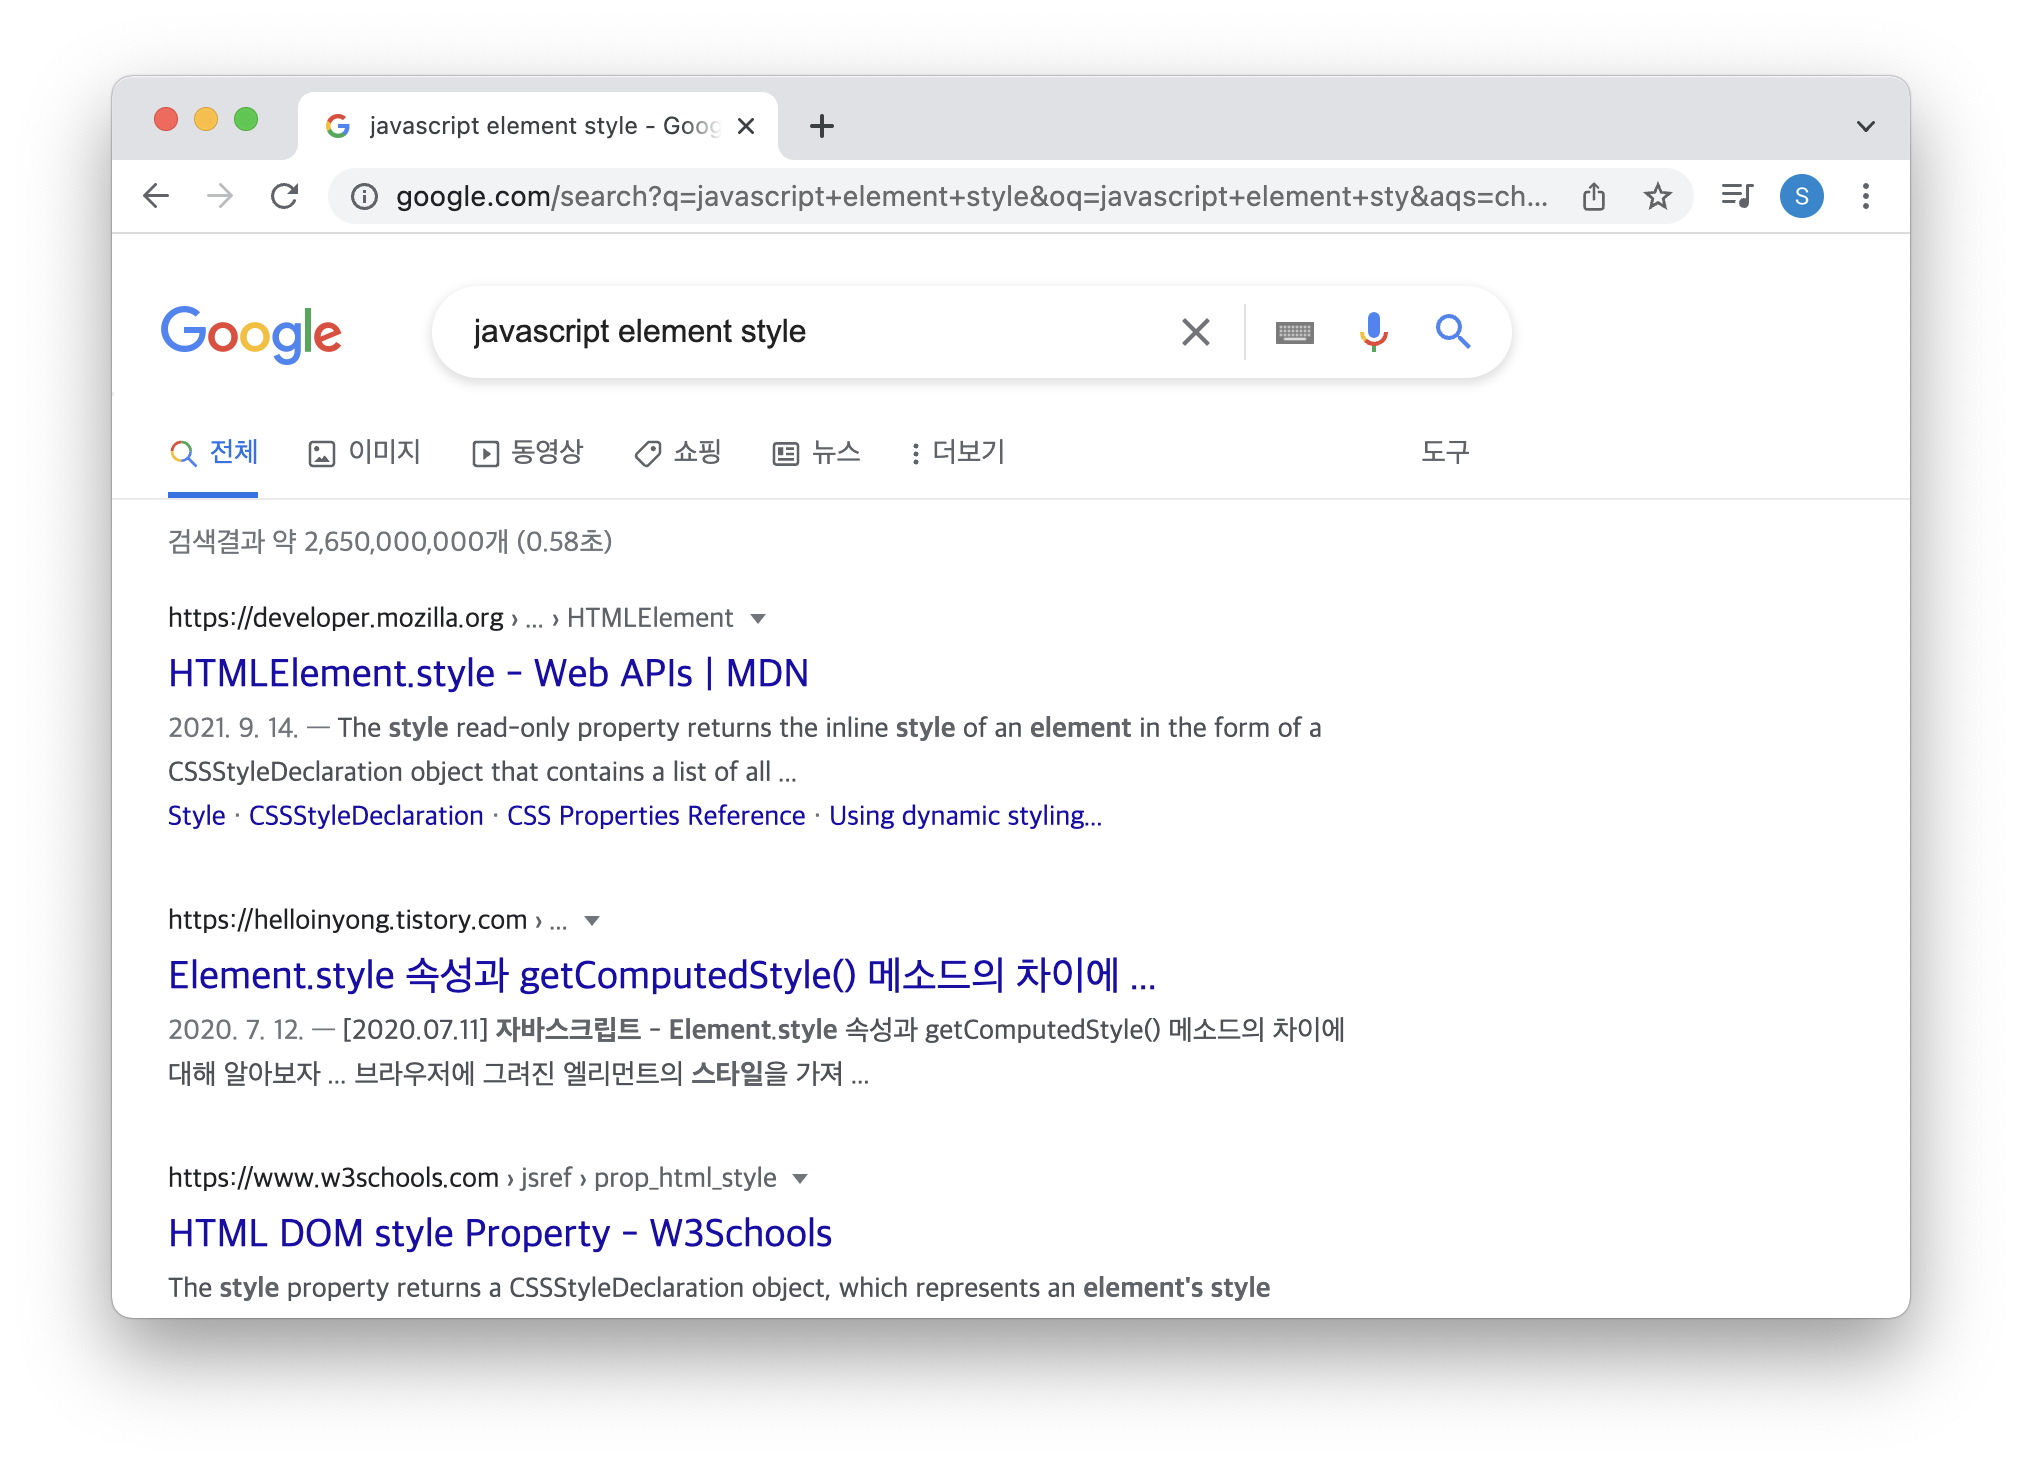Open the on-screen keyboard input tool
This screenshot has height=1466, width=2022.
[x=1294, y=332]
